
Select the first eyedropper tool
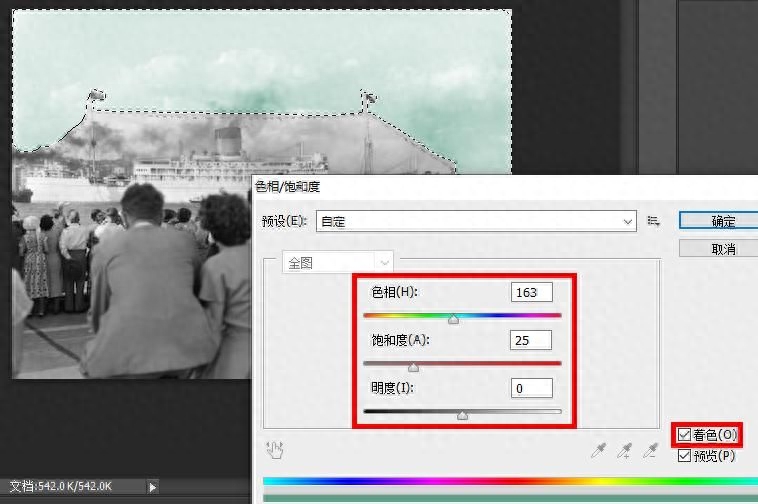(599, 451)
